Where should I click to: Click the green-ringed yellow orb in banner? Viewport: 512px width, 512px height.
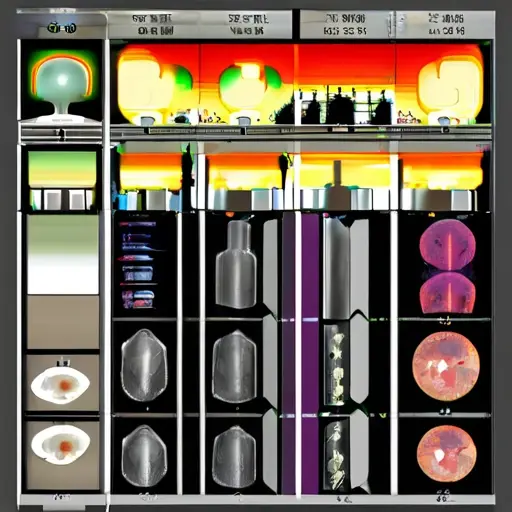tap(250, 87)
